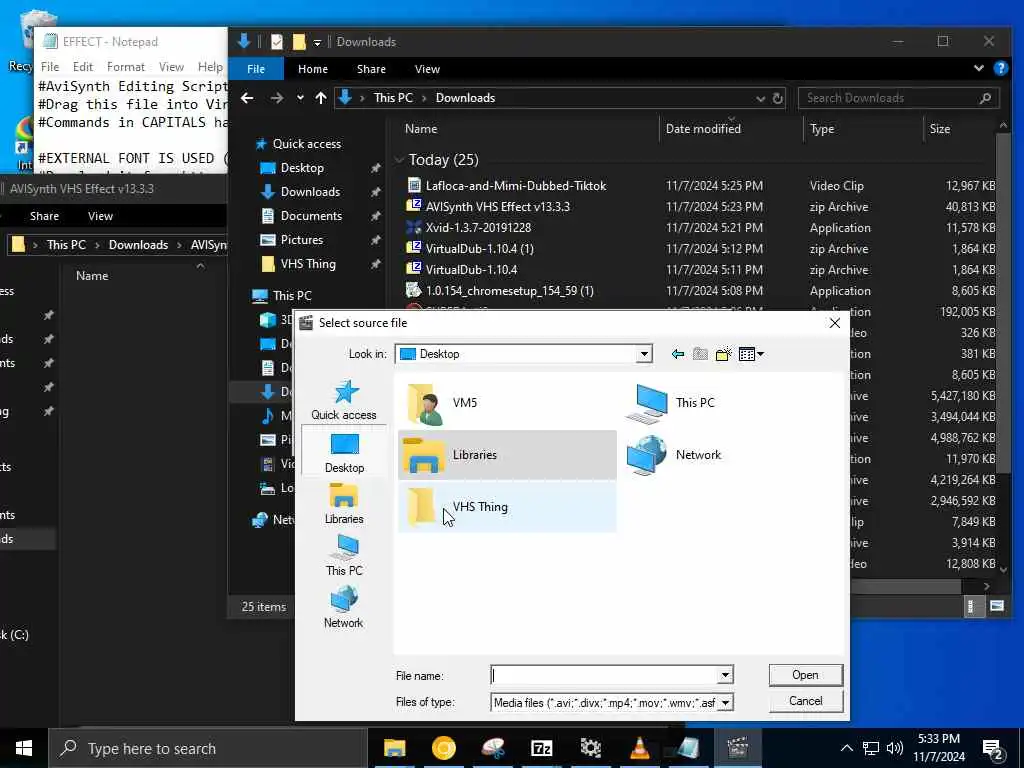Viewport: 1024px width, 768px height.
Task: Refresh the Downloads folder
Action: click(777, 99)
